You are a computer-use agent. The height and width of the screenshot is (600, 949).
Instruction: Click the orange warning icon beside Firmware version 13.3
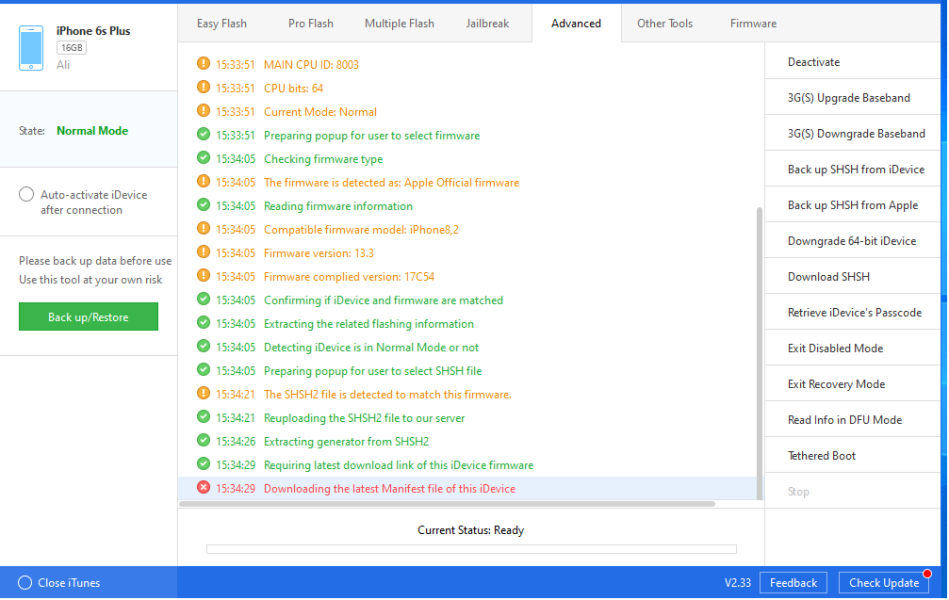pyautogui.click(x=204, y=253)
